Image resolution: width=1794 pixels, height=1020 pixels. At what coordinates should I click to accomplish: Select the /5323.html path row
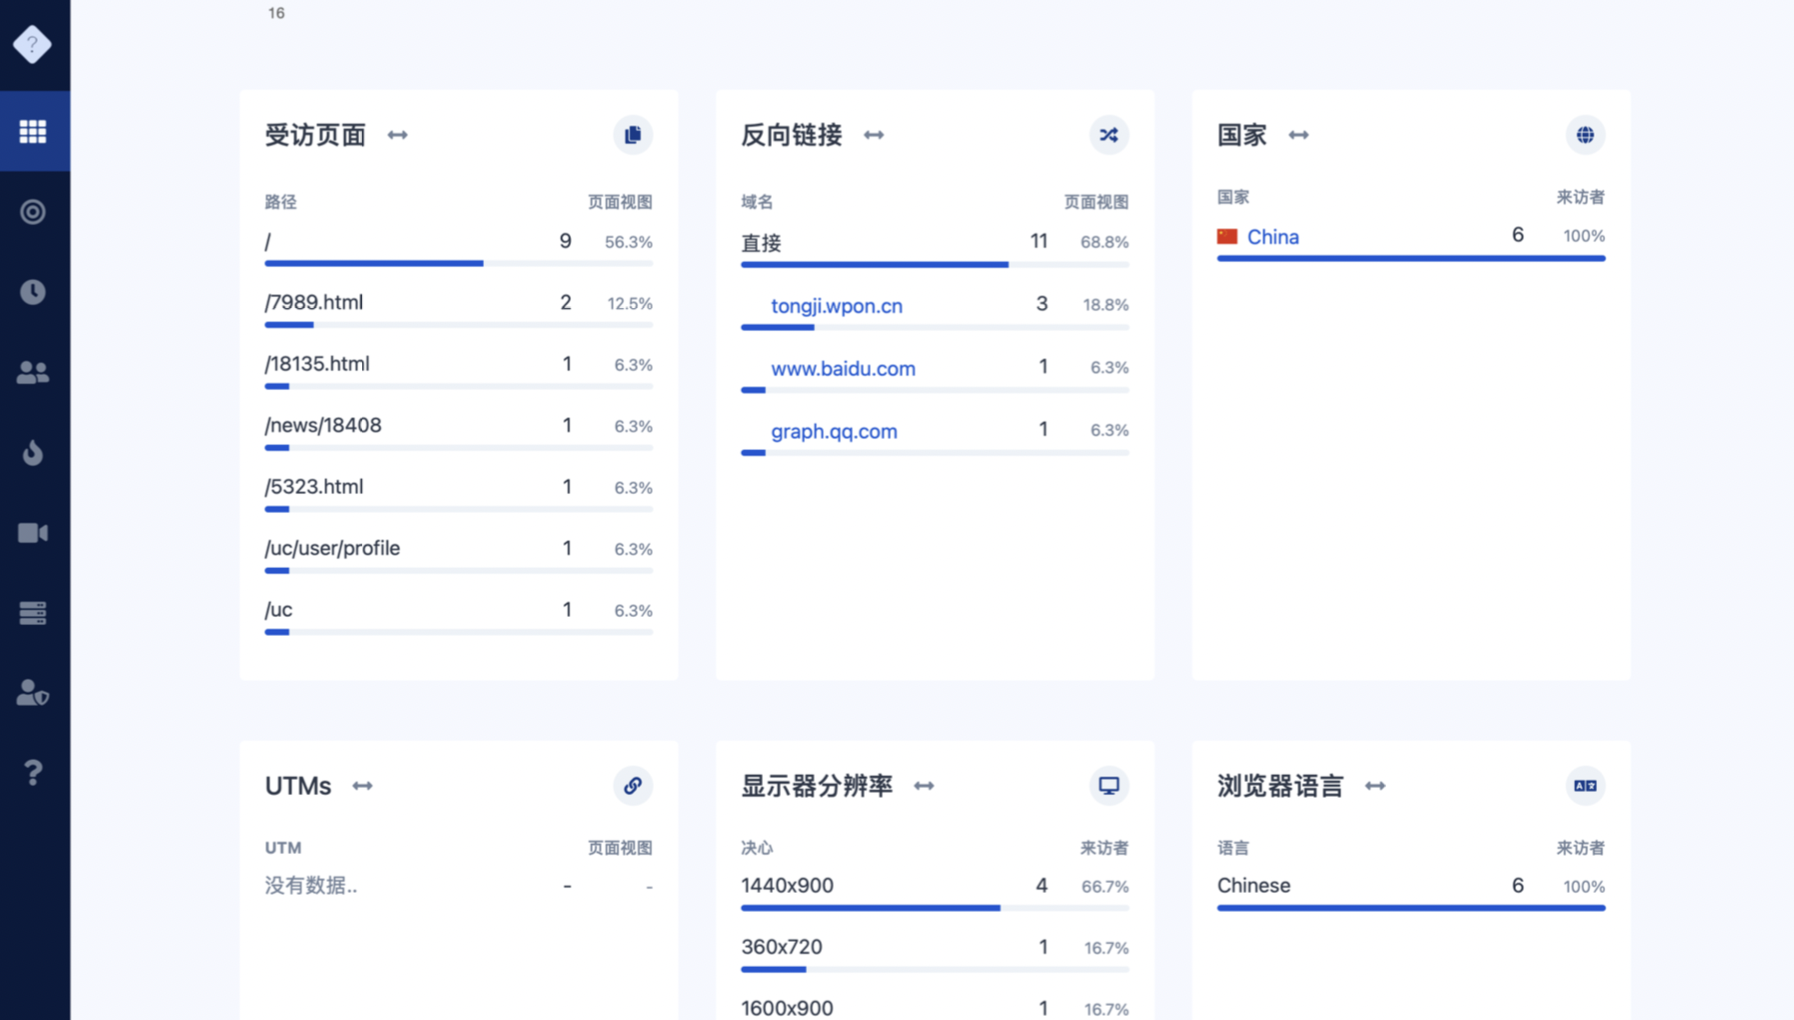pos(459,494)
